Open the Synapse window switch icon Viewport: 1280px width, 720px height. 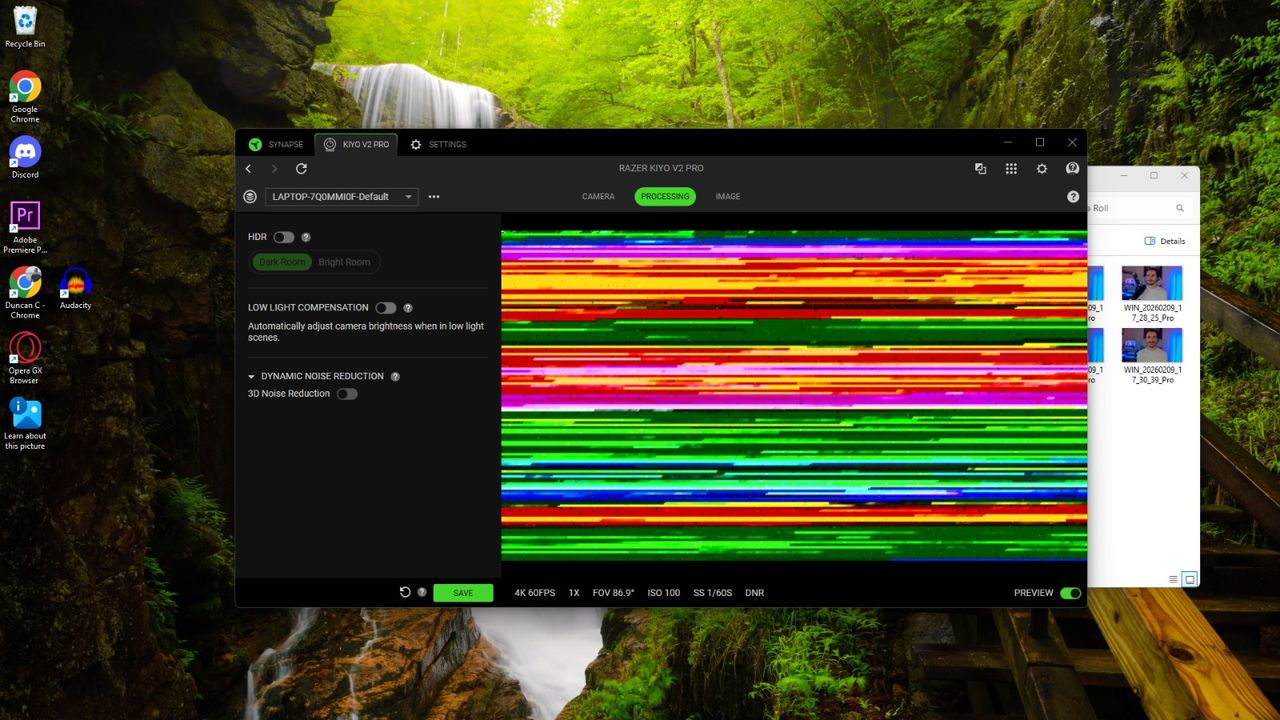980,169
